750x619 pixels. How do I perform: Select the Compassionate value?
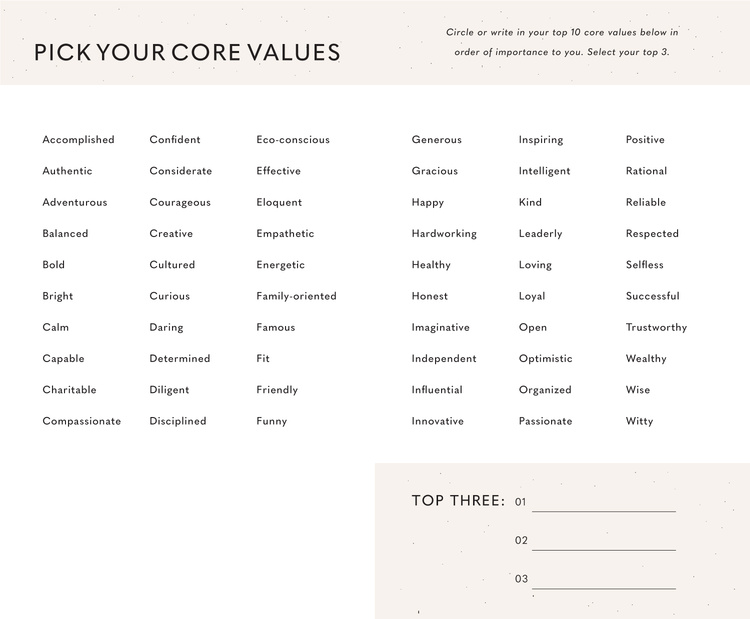[x=81, y=421]
